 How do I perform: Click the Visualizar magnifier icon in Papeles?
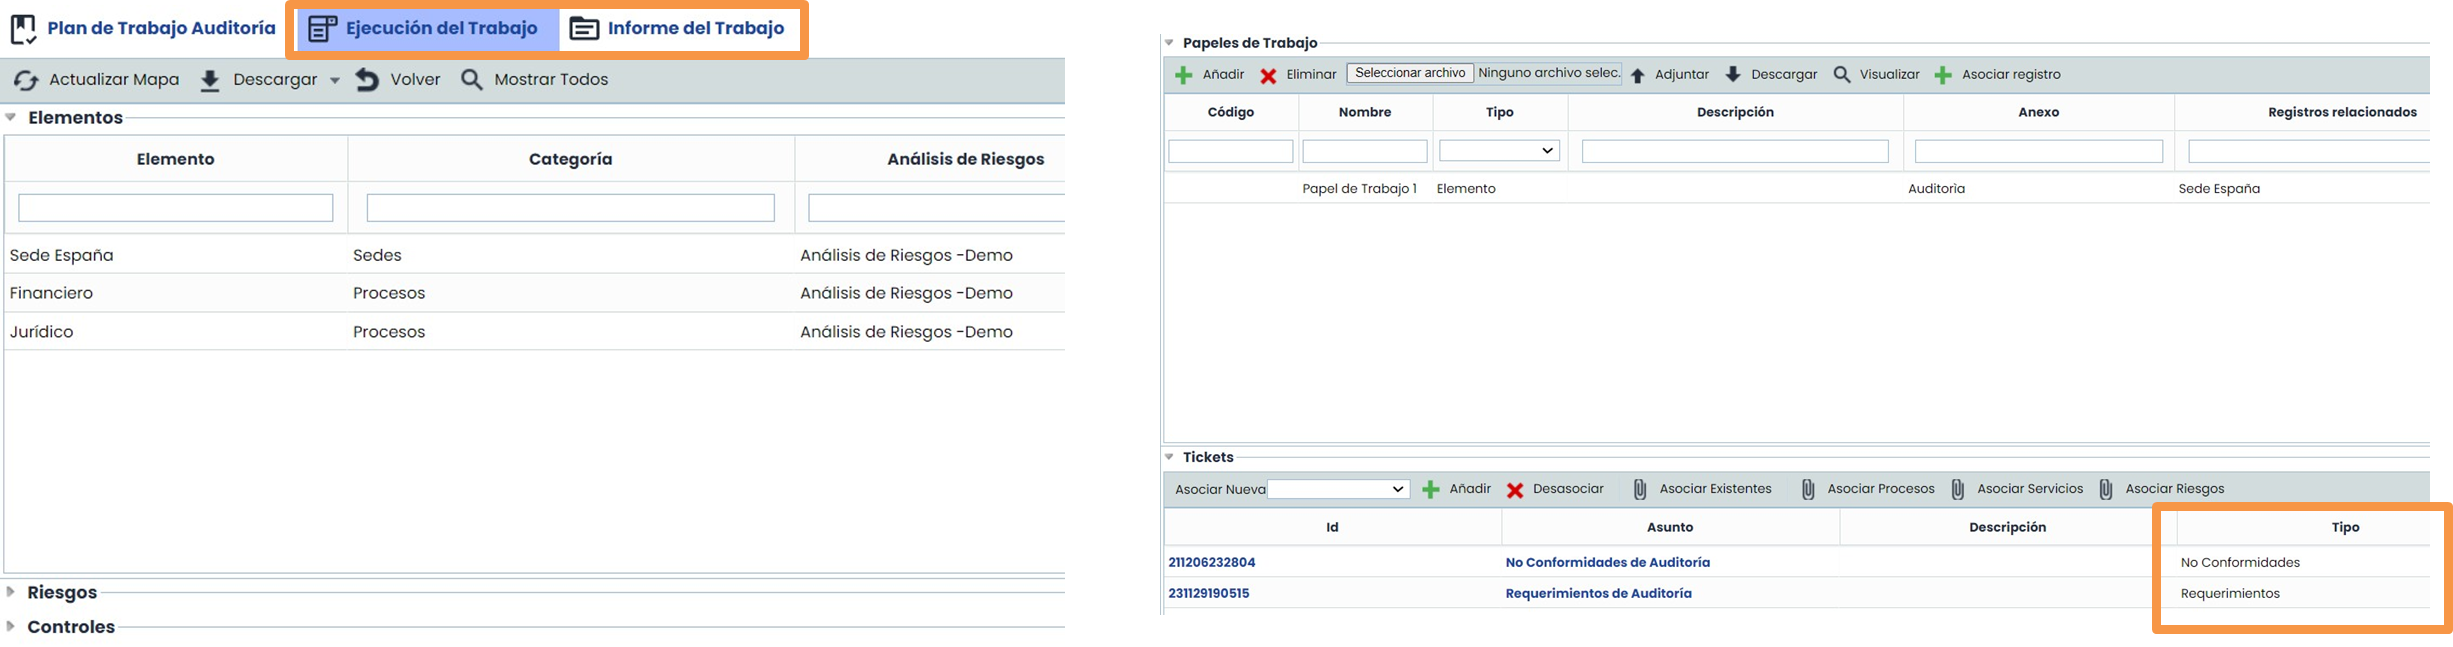point(1842,75)
